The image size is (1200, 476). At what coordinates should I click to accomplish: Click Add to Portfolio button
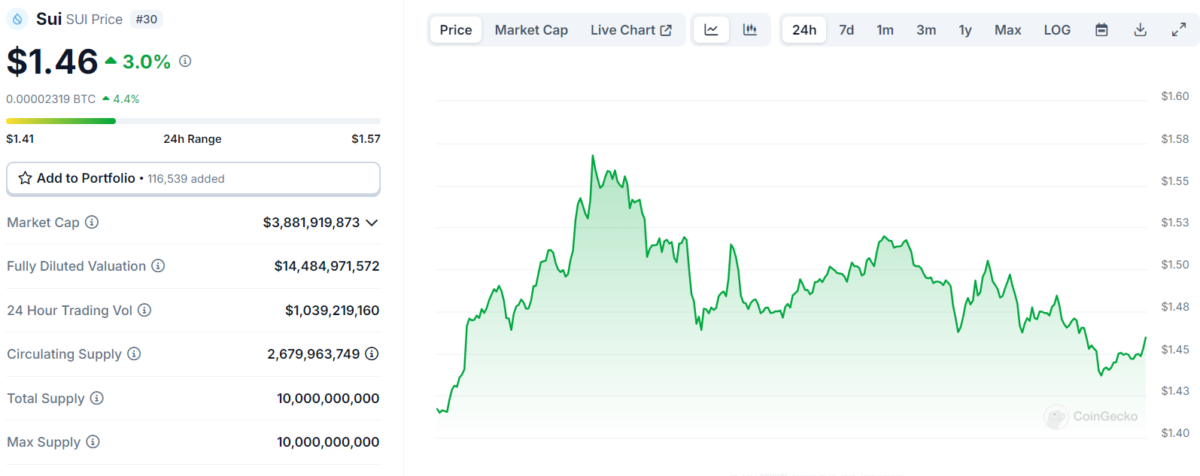coord(193,178)
